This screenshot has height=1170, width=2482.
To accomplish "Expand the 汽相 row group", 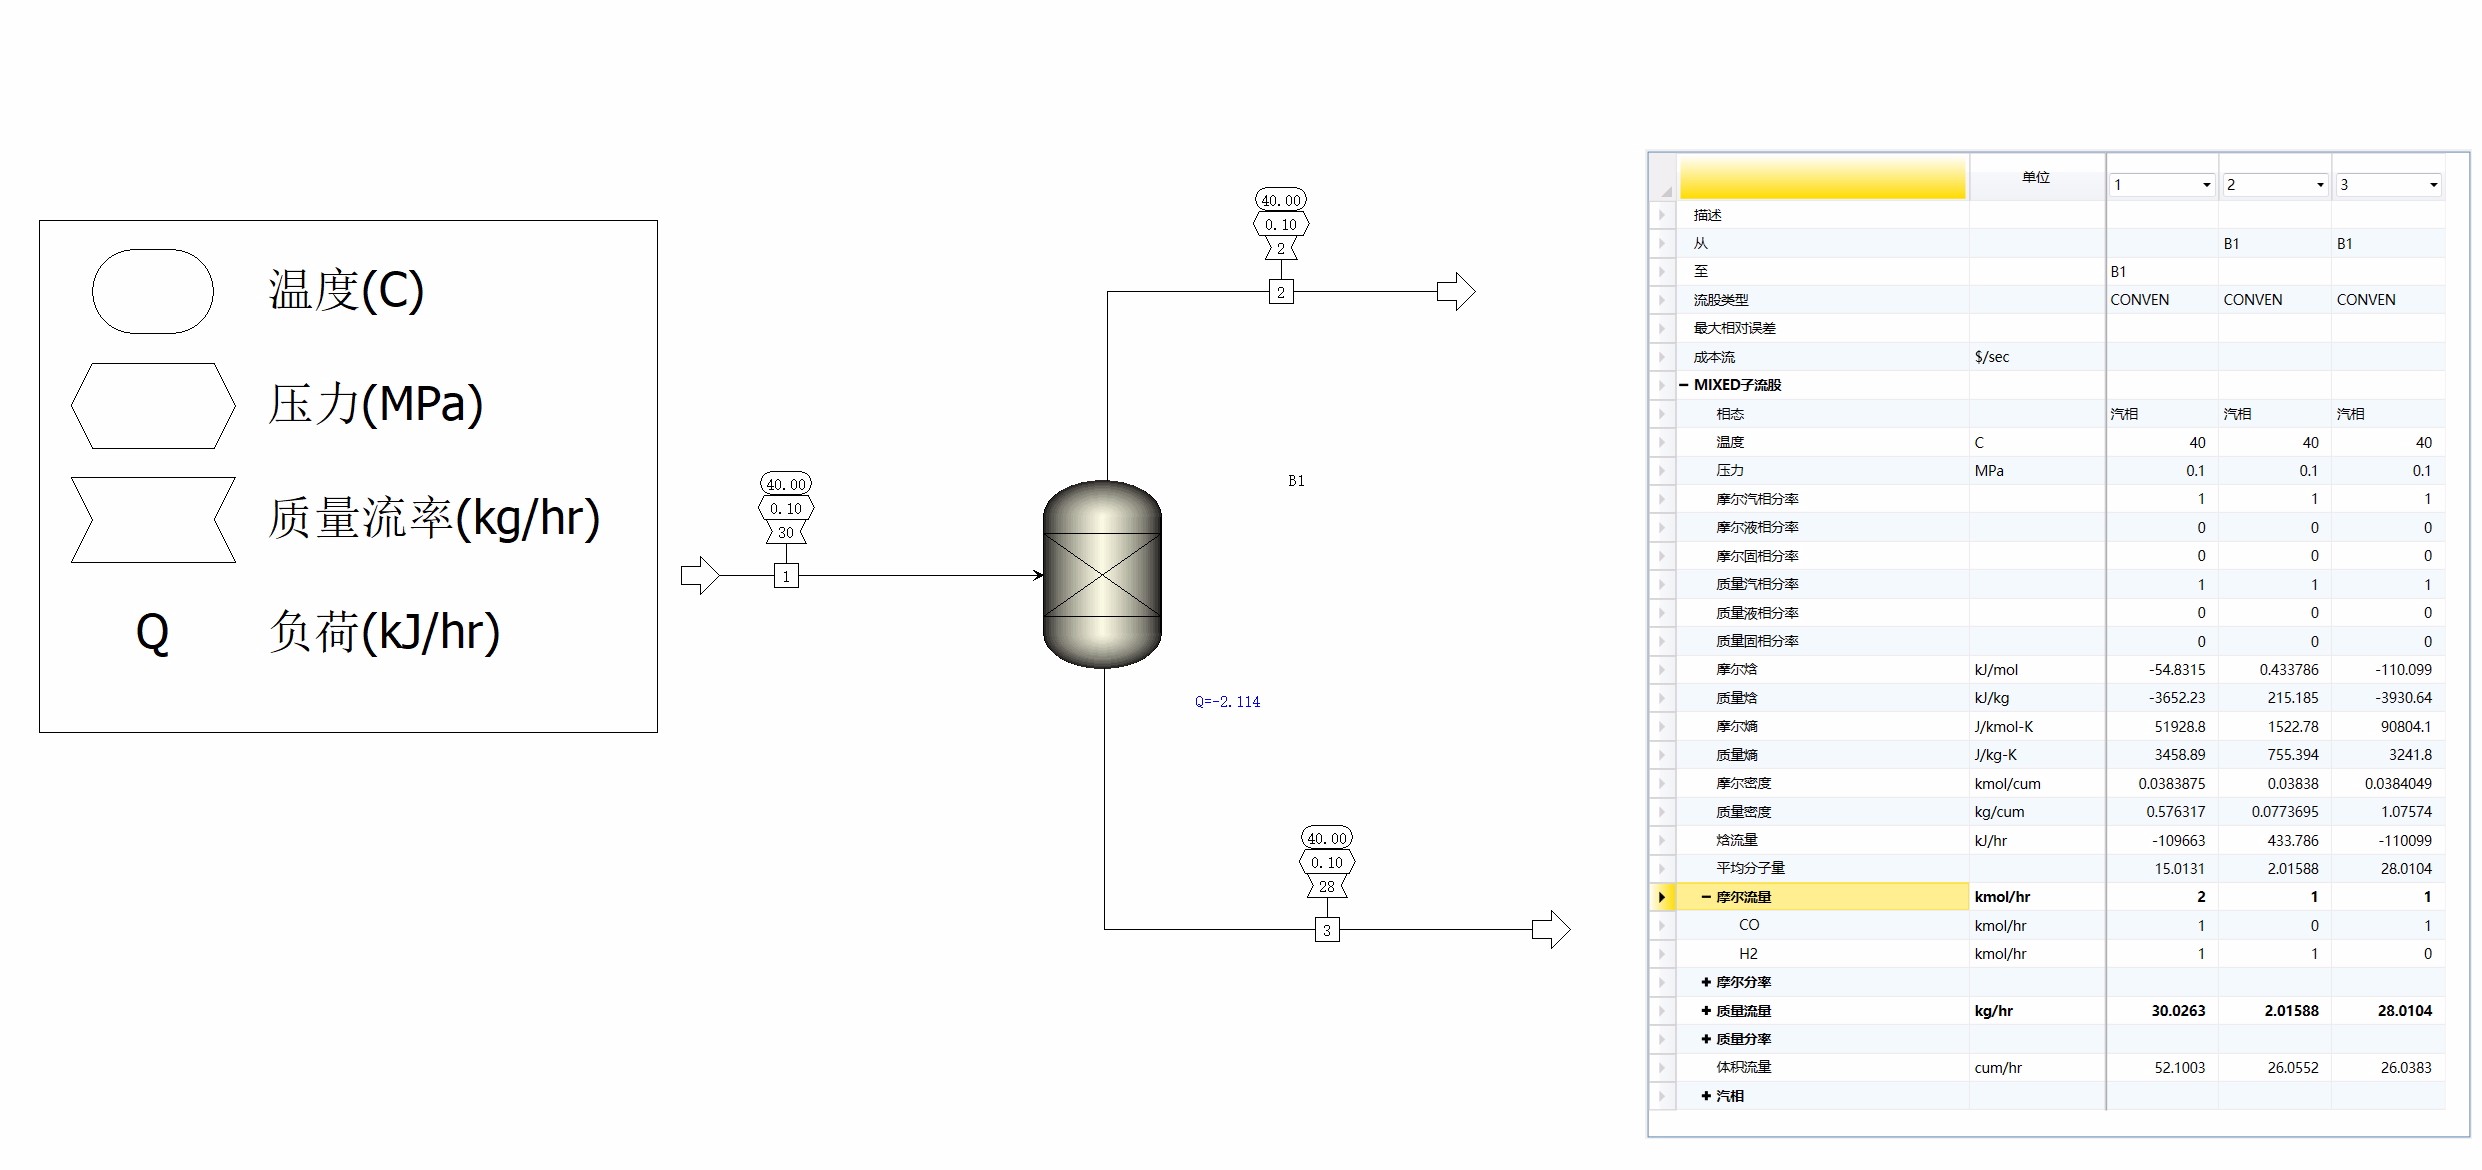I will coord(1706,1096).
